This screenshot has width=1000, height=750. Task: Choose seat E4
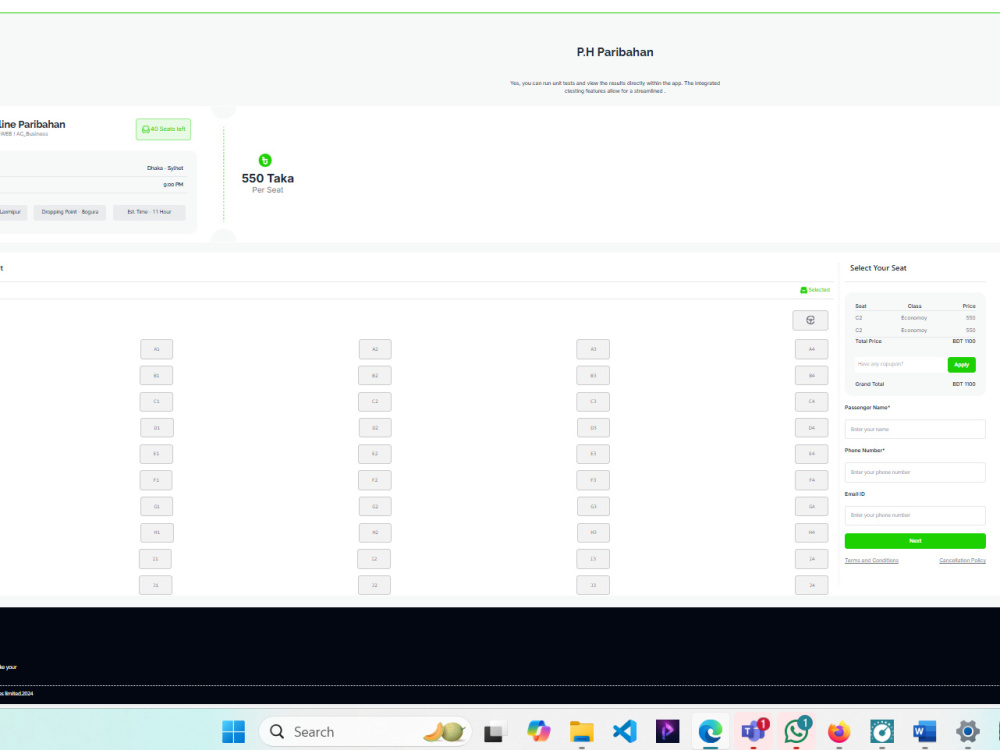pyautogui.click(x=811, y=454)
